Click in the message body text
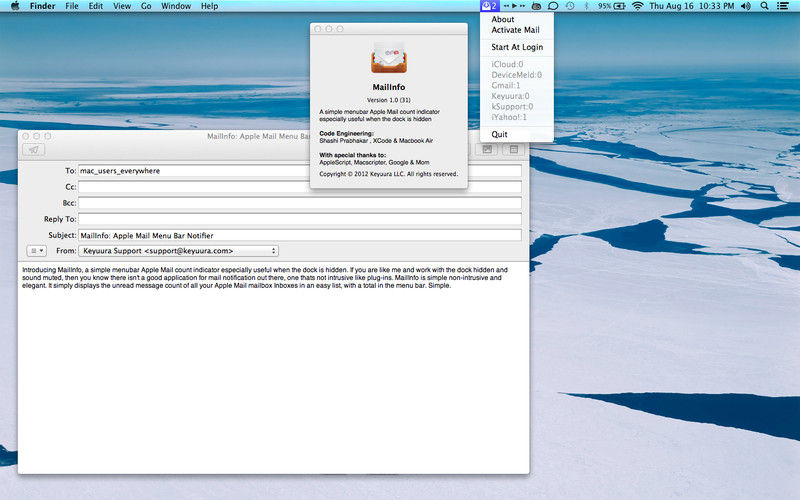800x500 pixels. pyautogui.click(x=265, y=278)
